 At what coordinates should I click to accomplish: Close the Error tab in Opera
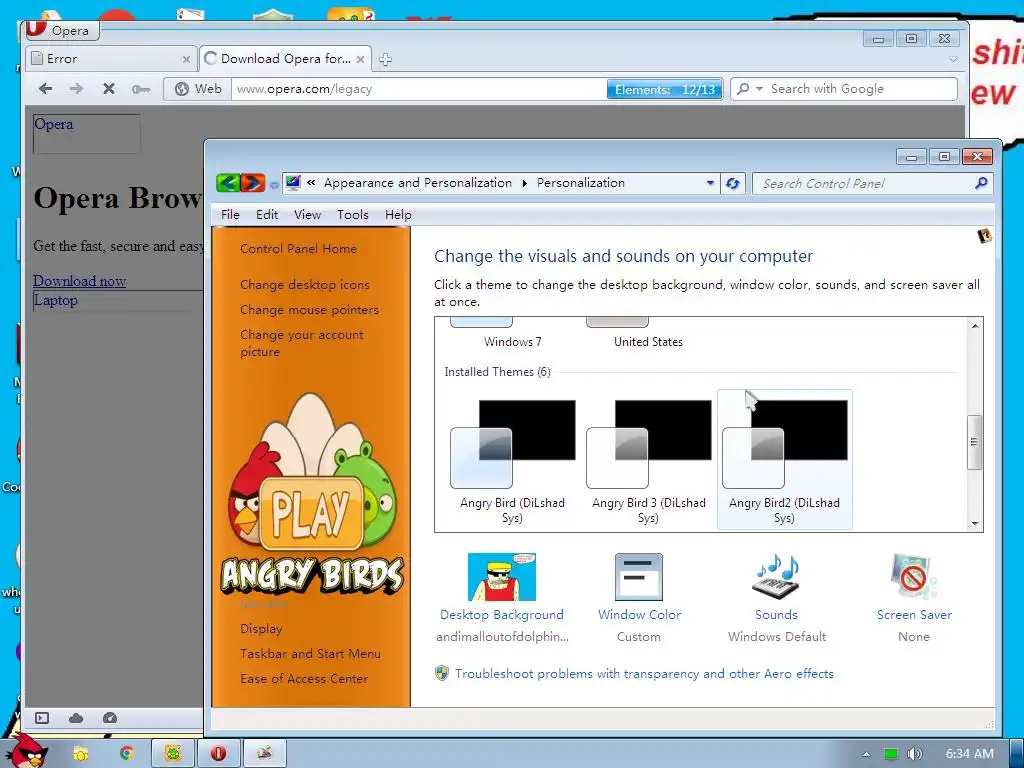[186, 59]
